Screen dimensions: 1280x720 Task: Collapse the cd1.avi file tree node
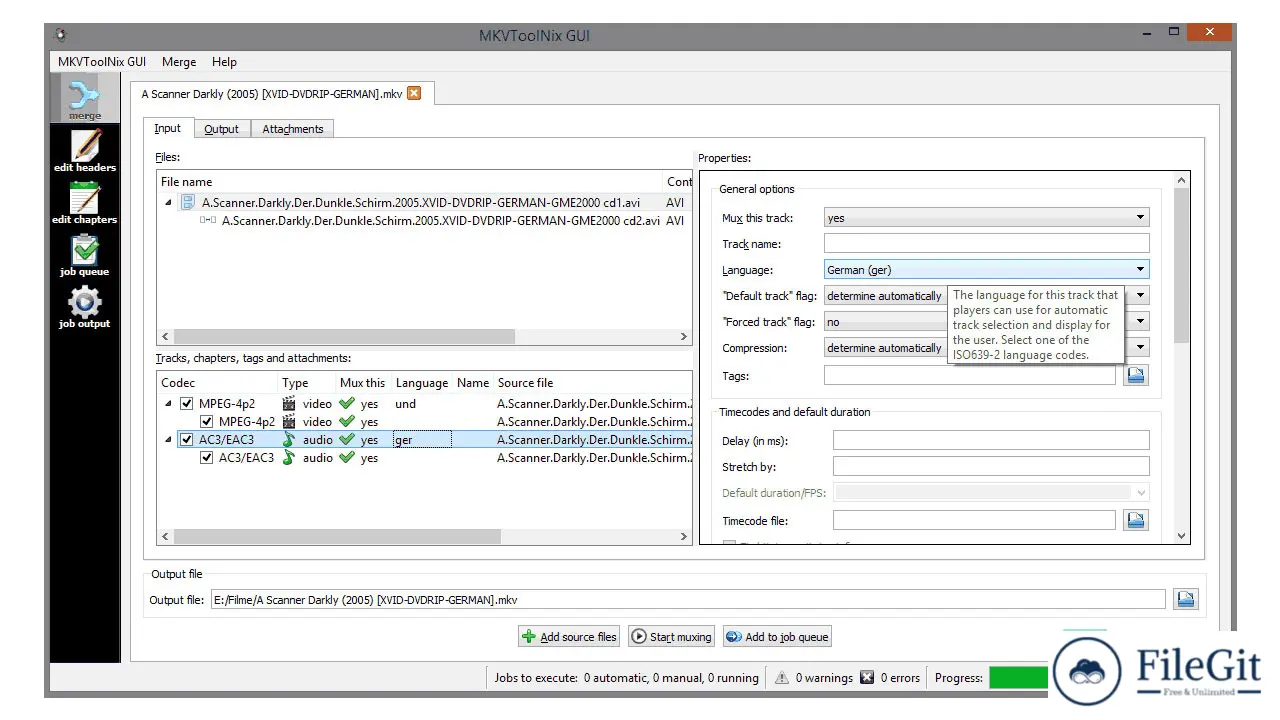point(168,203)
